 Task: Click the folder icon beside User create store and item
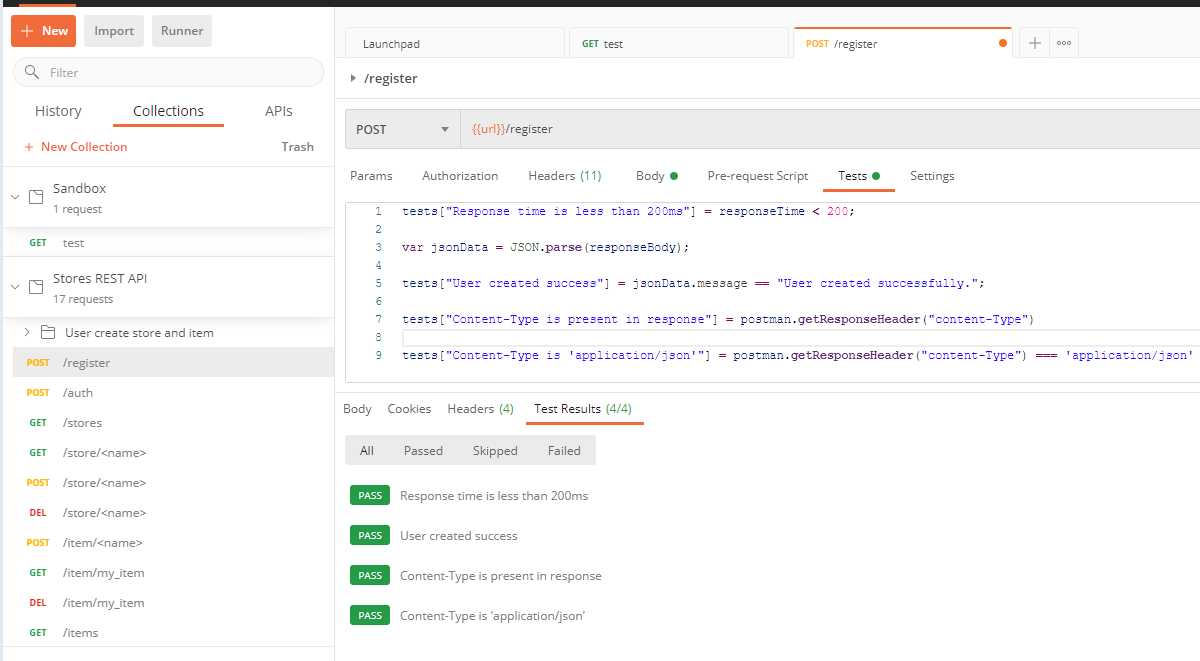[48, 332]
